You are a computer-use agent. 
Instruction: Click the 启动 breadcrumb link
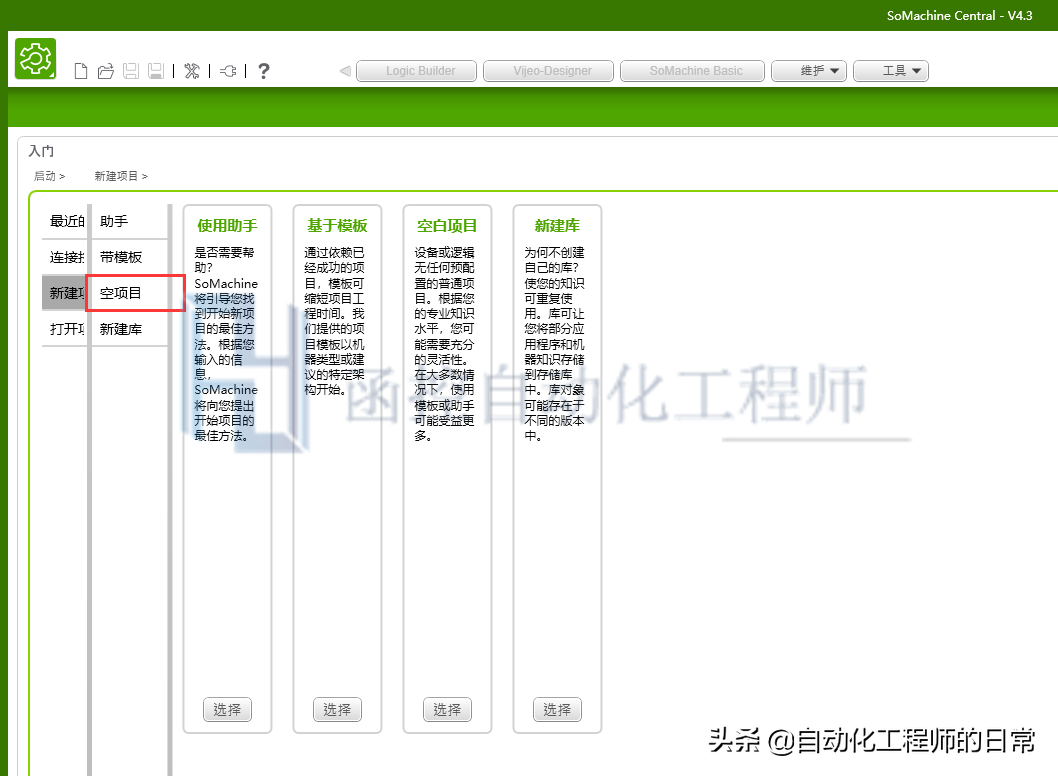pyautogui.click(x=45, y=176)
